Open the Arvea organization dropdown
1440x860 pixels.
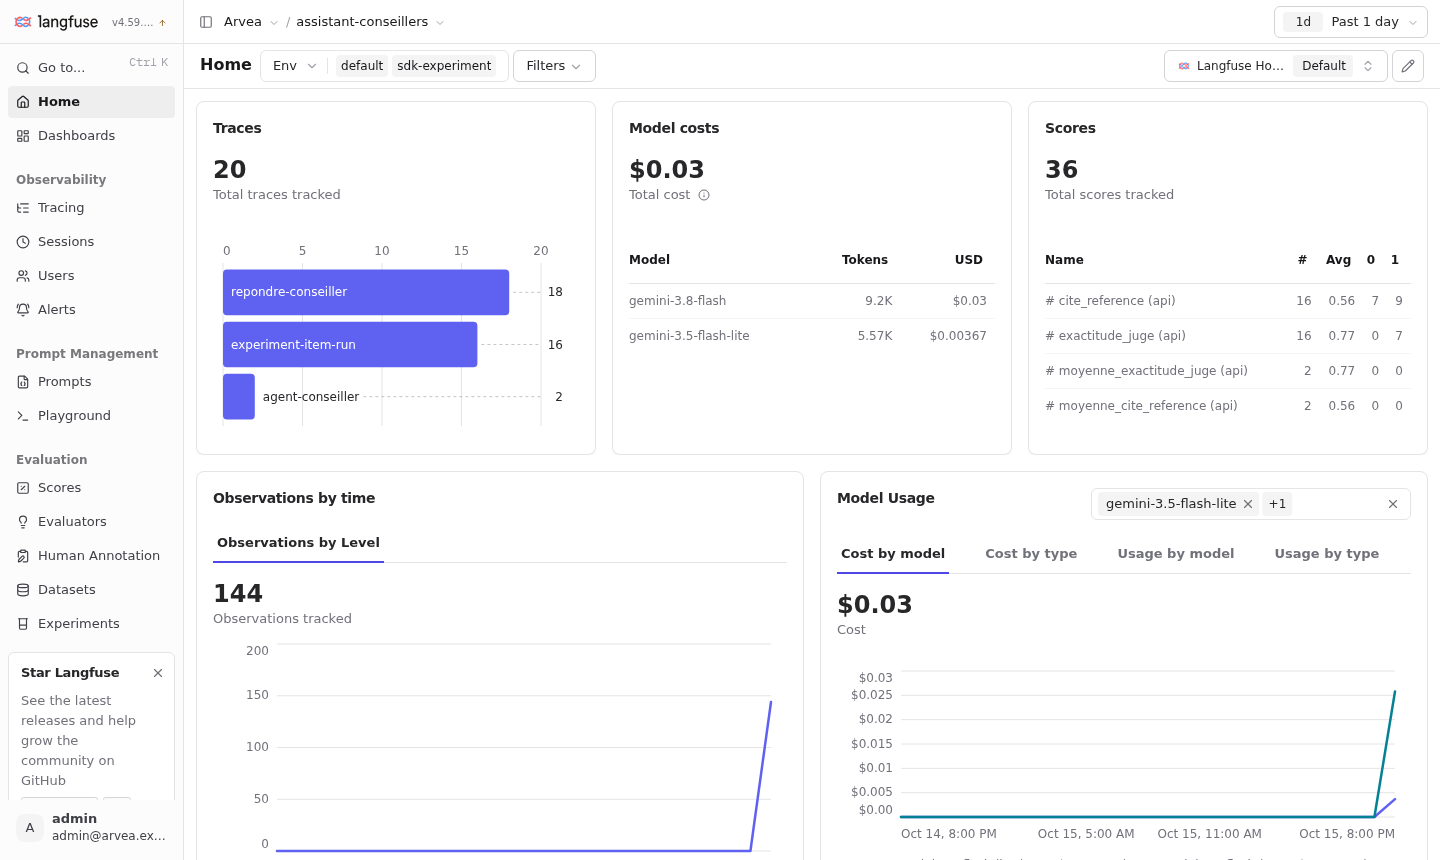251,22
